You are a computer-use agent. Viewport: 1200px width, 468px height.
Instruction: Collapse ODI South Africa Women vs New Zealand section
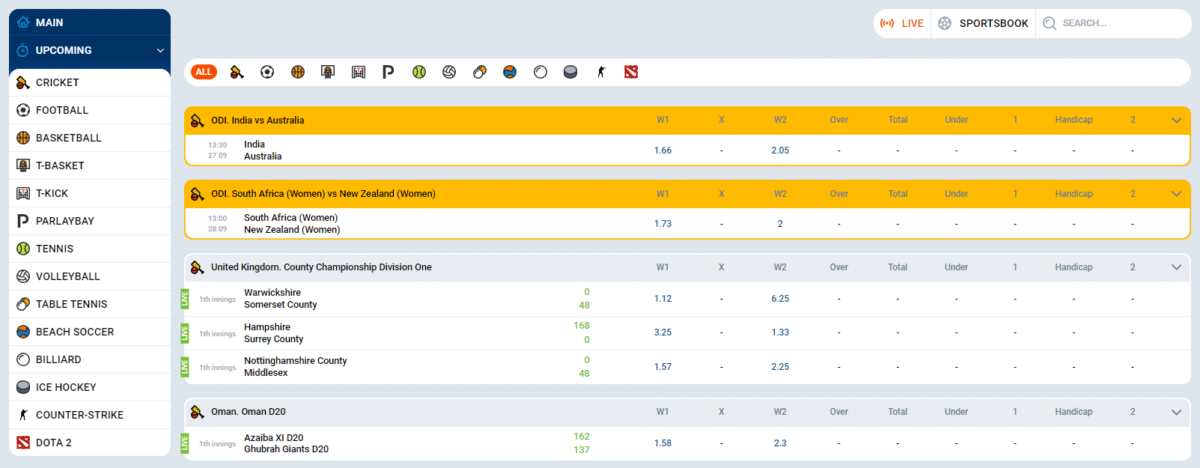pos(1176,194)
